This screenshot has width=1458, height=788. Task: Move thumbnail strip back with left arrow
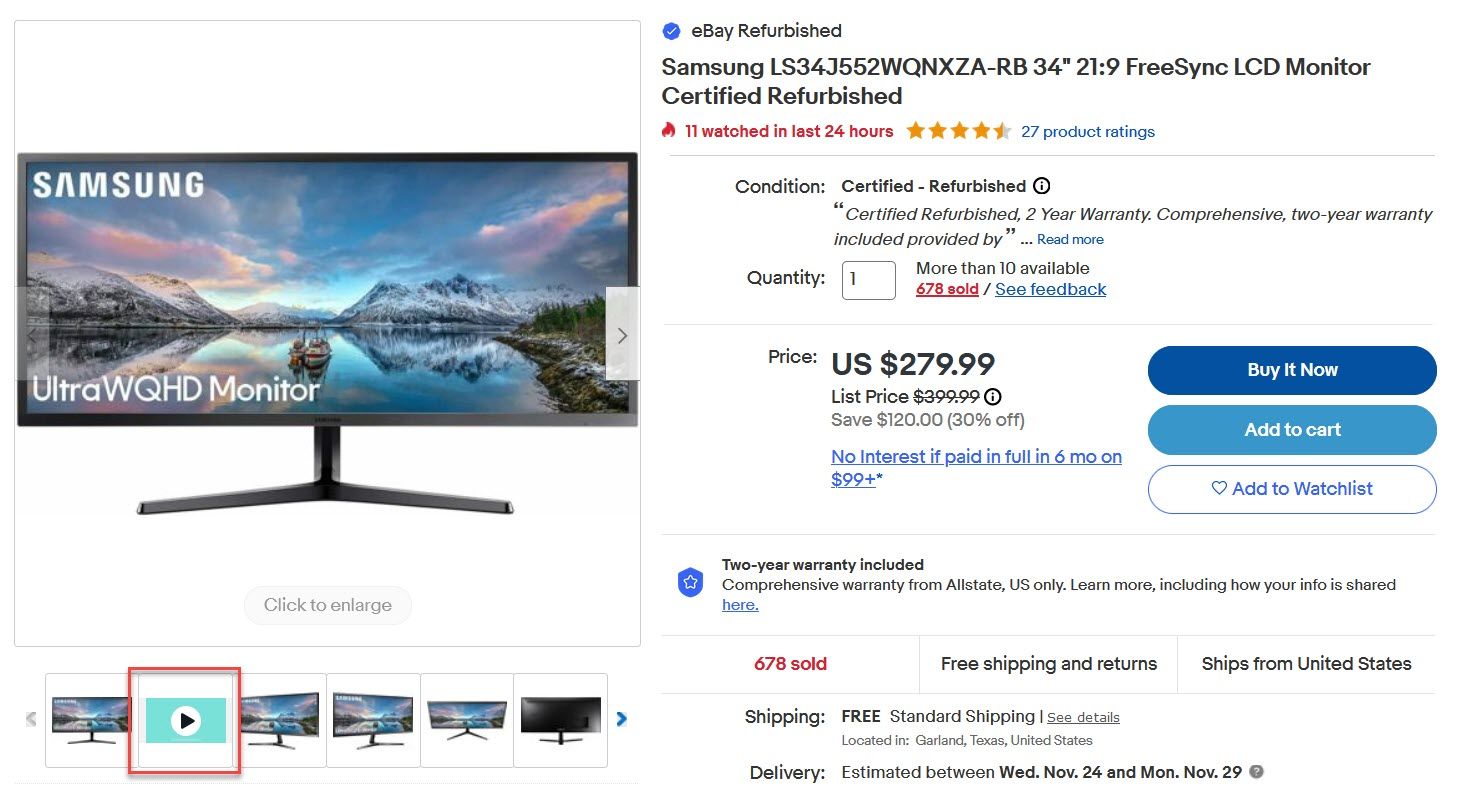pyautogui.click(x=31, y=718)
